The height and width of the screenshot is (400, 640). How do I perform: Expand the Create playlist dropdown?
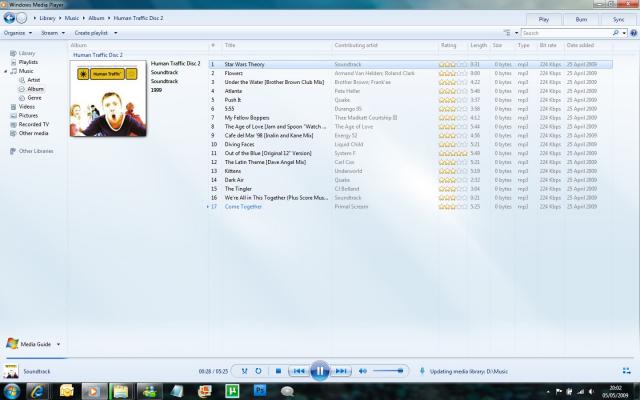pos(96,33)
